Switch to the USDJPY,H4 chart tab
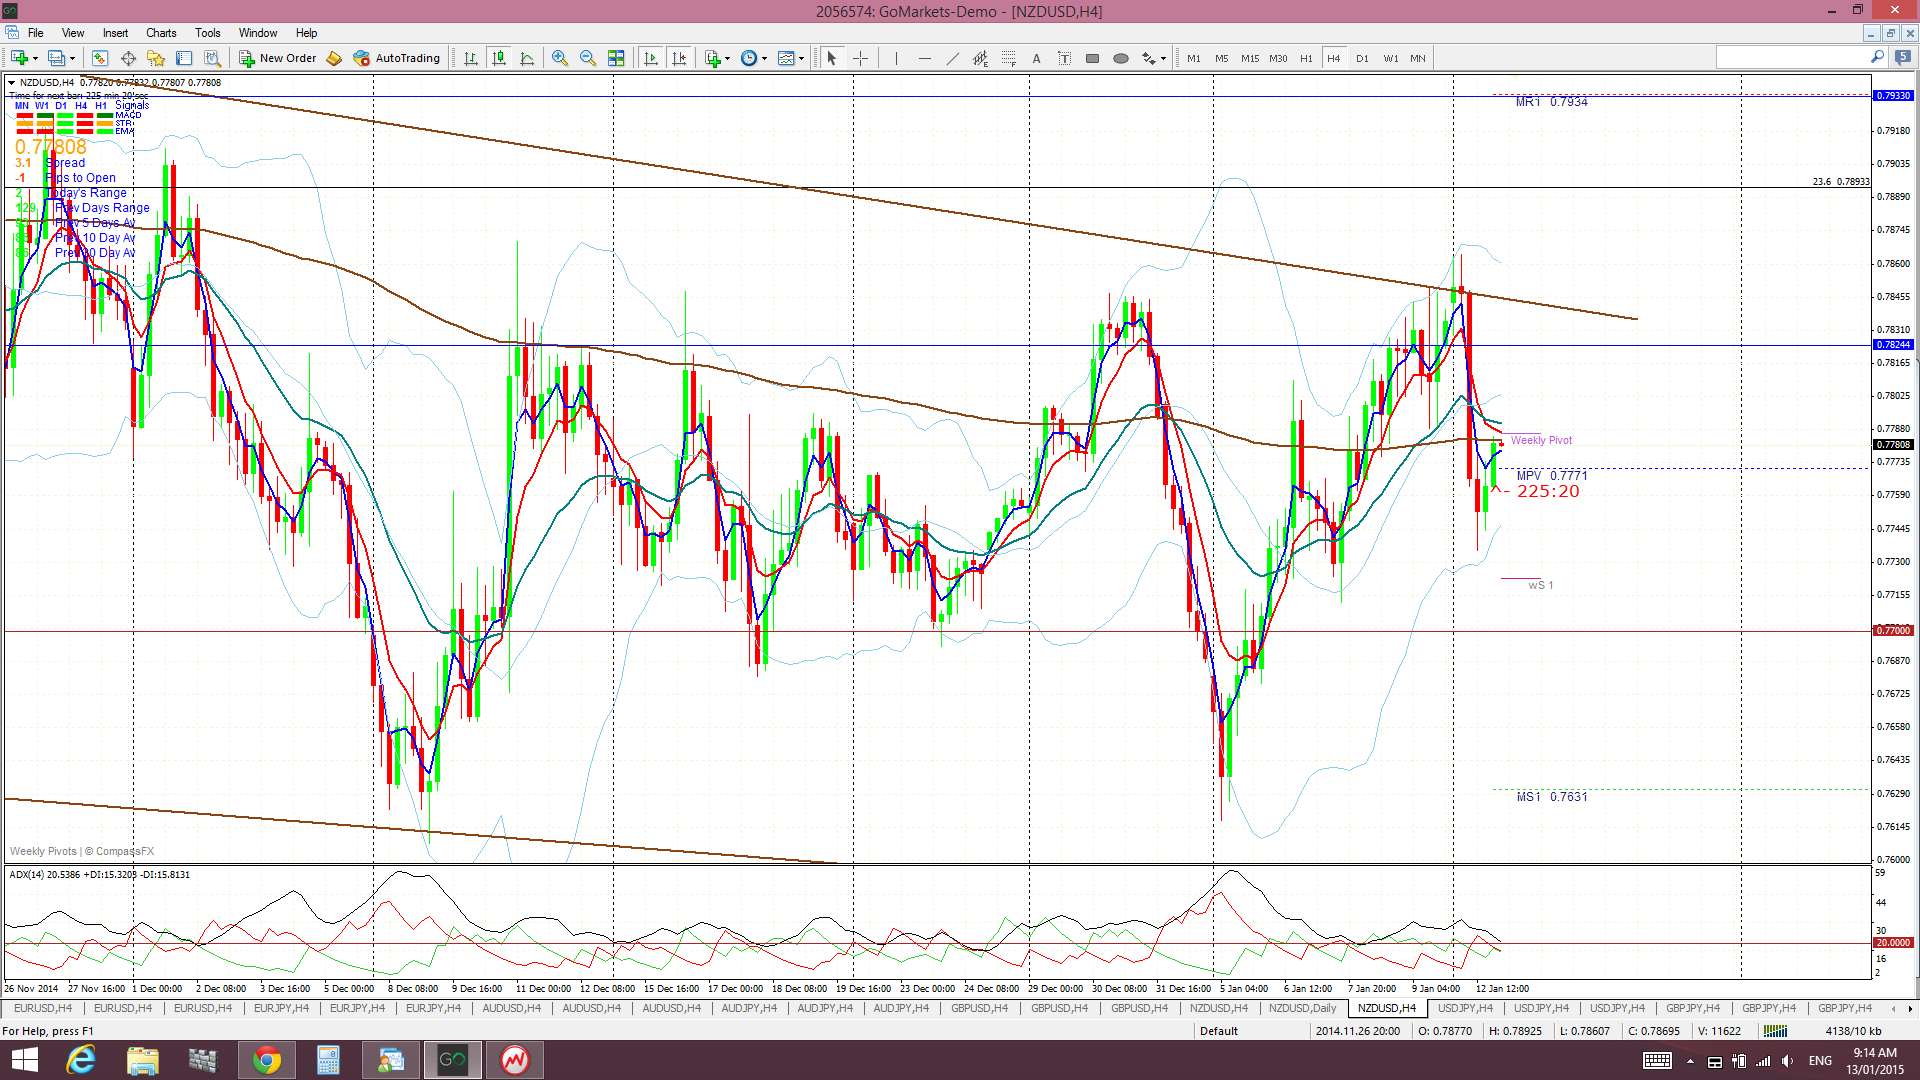Viewport: 1920px width, 1080px height. (x=1464, y=1008)
